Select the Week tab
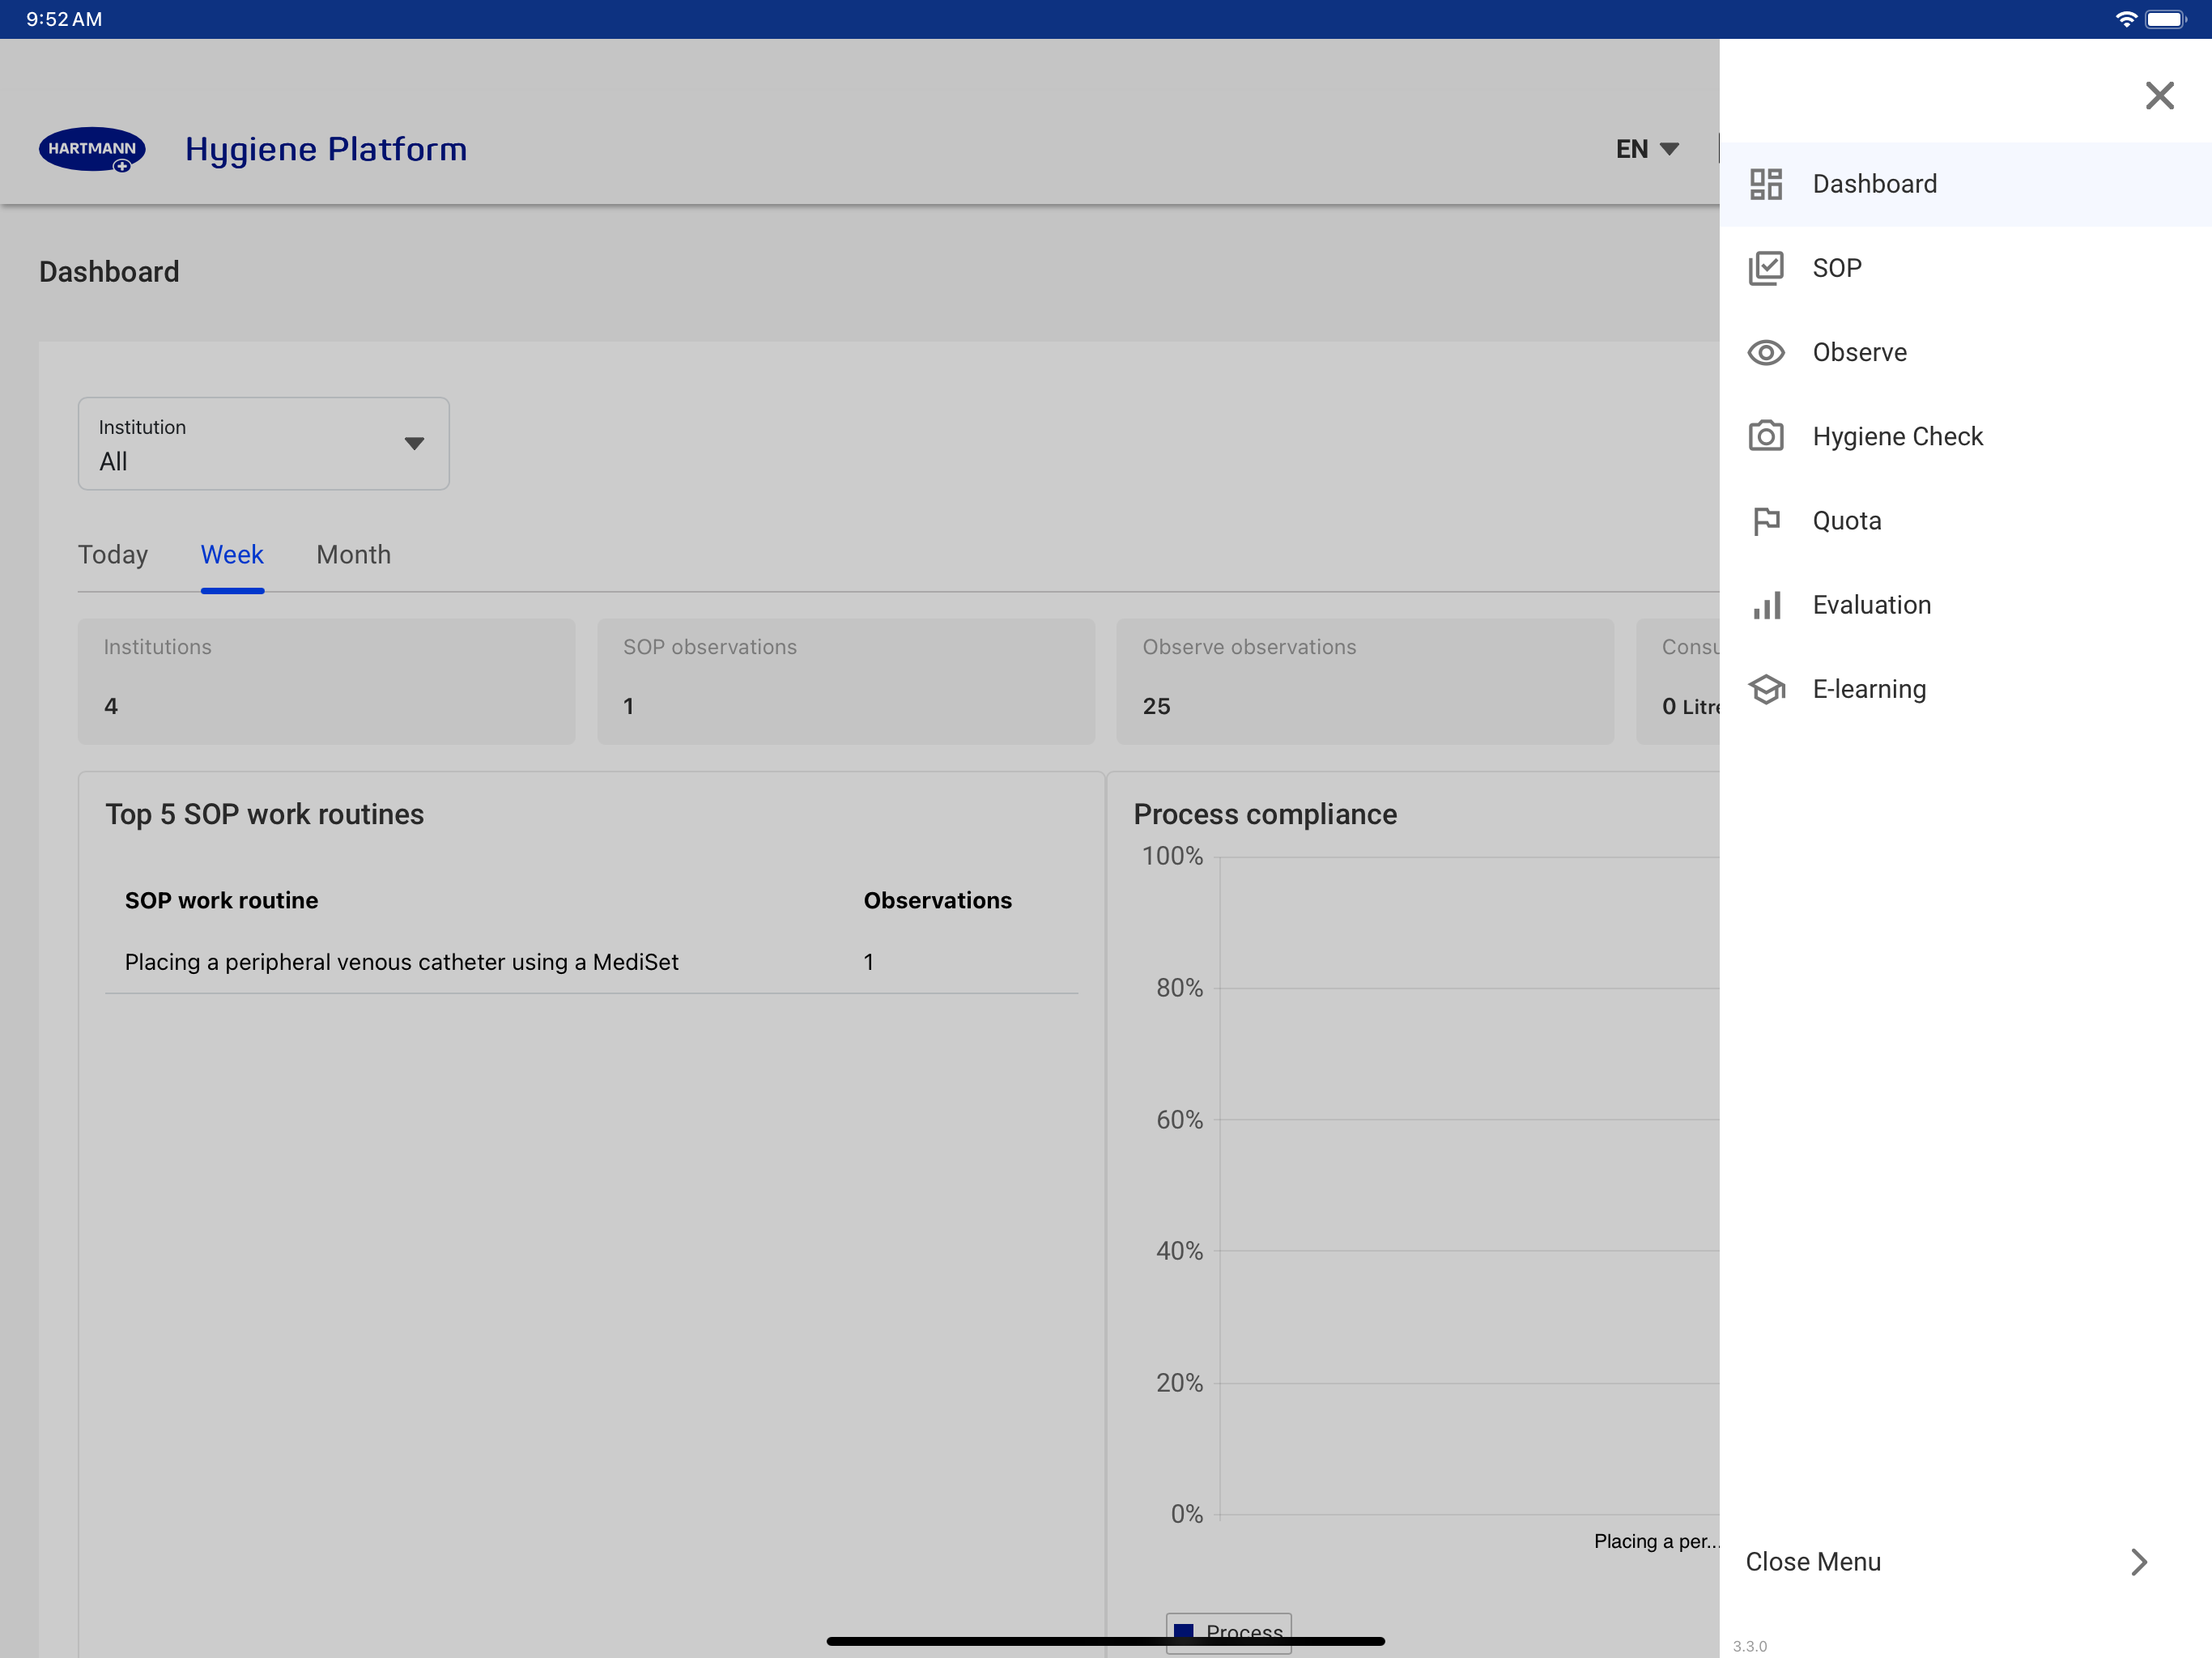The height and width of the screenshot is (1658, 2212). tap(232, 555)
